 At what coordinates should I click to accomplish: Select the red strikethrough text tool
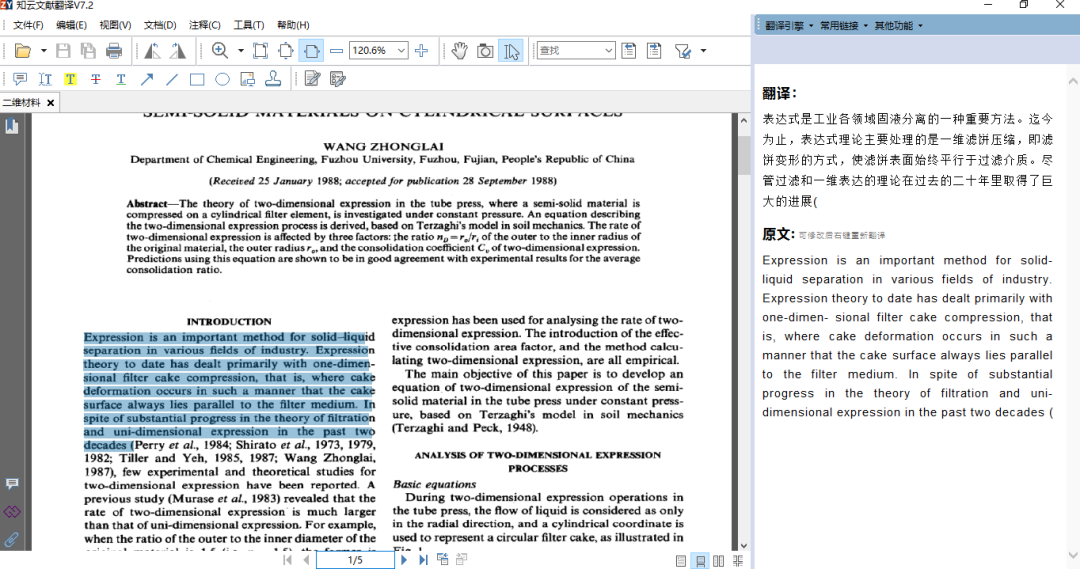(x=96, y=79)
